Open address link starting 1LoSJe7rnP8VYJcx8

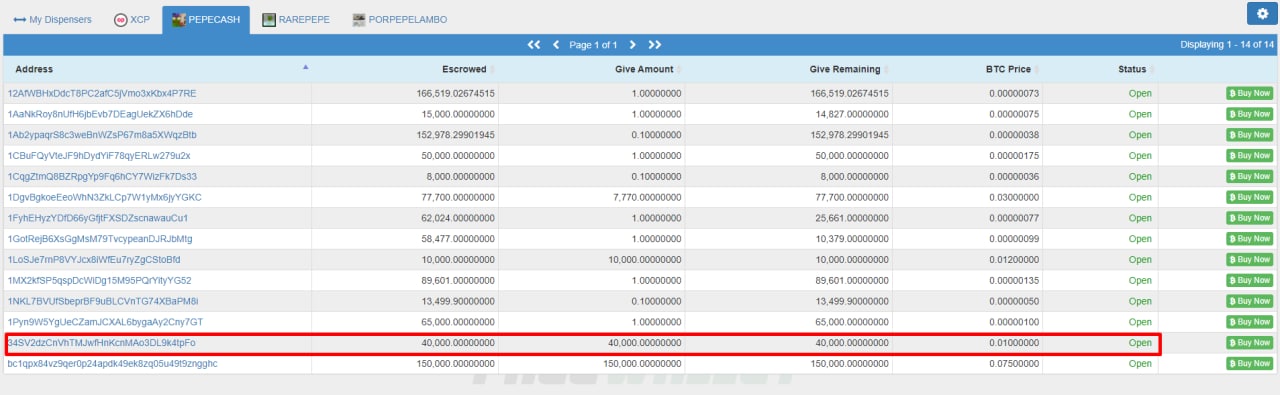coord(94,259)
